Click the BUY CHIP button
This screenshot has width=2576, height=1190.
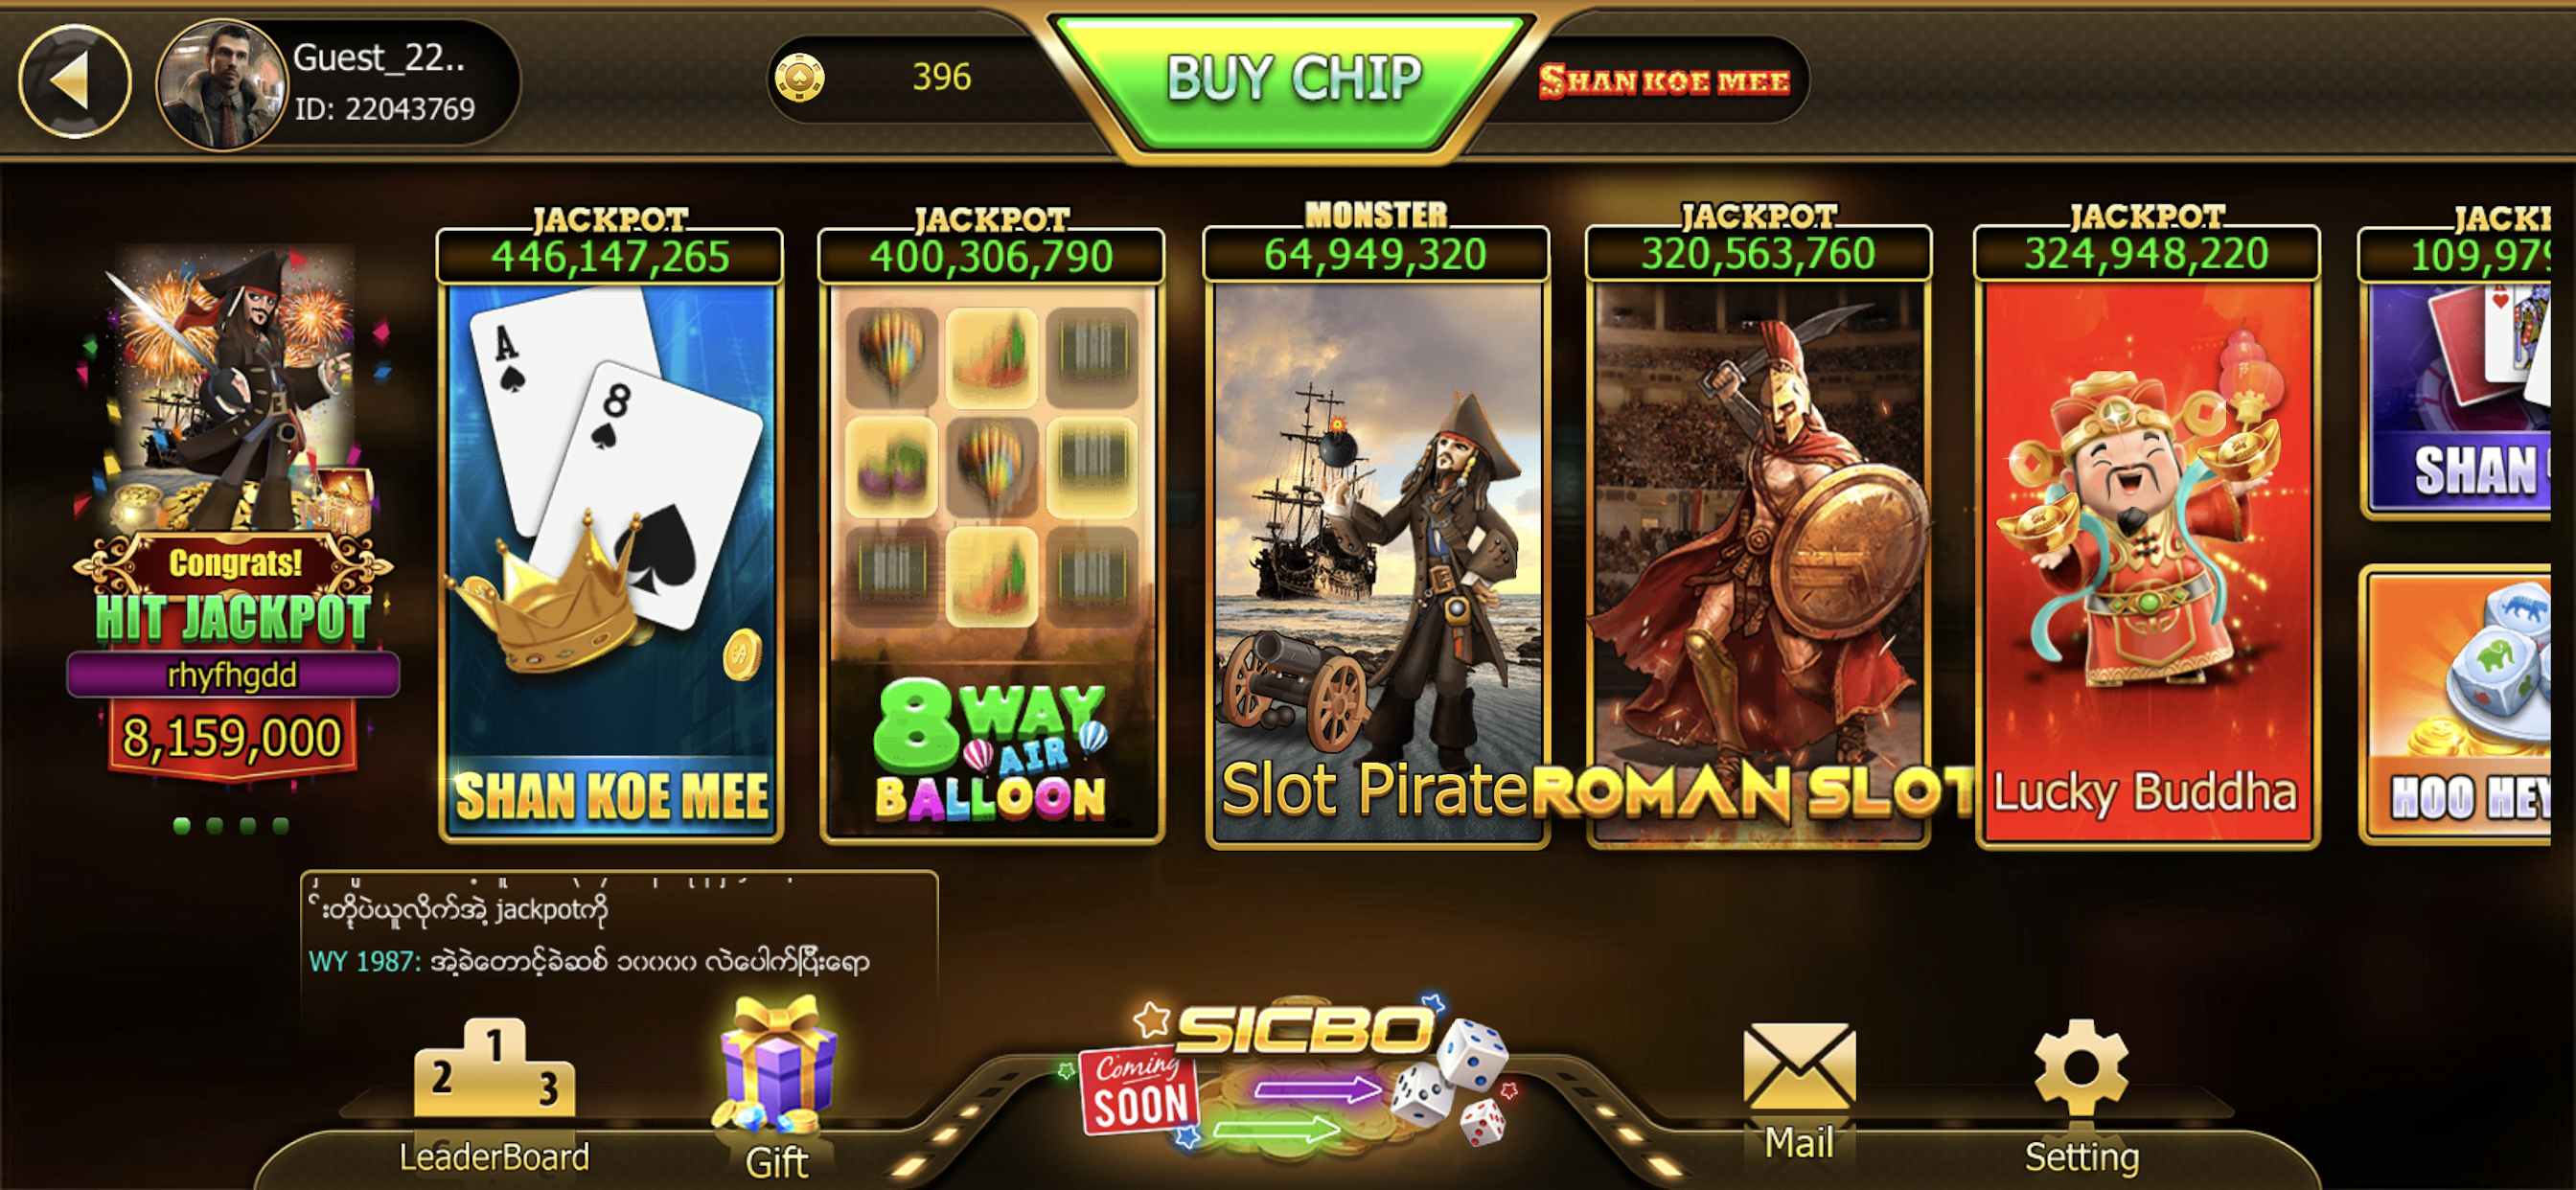(1292, 80)
